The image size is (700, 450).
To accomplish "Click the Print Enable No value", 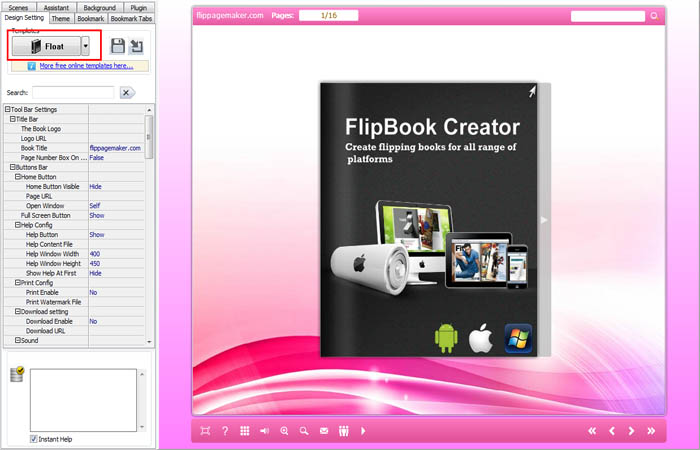I will click(x=93, y=292).
